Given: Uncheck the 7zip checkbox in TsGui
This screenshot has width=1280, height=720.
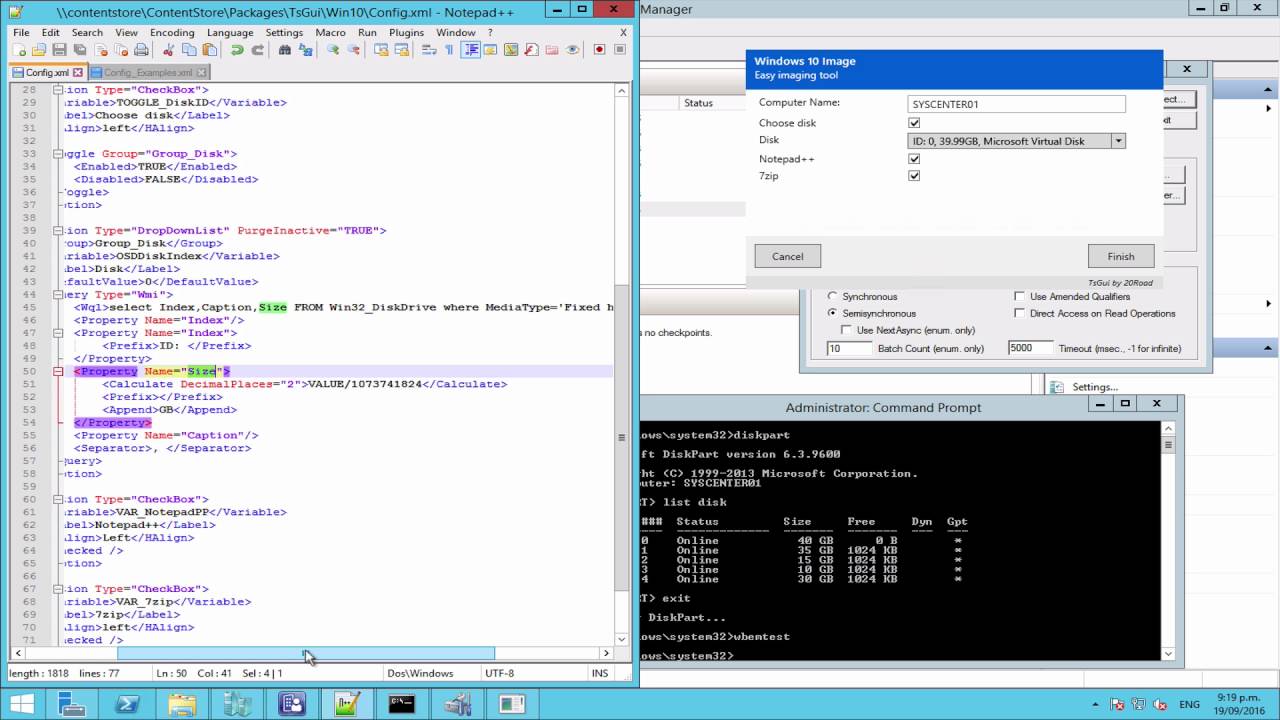Looking at the screenshot, I should click(914, 176).
